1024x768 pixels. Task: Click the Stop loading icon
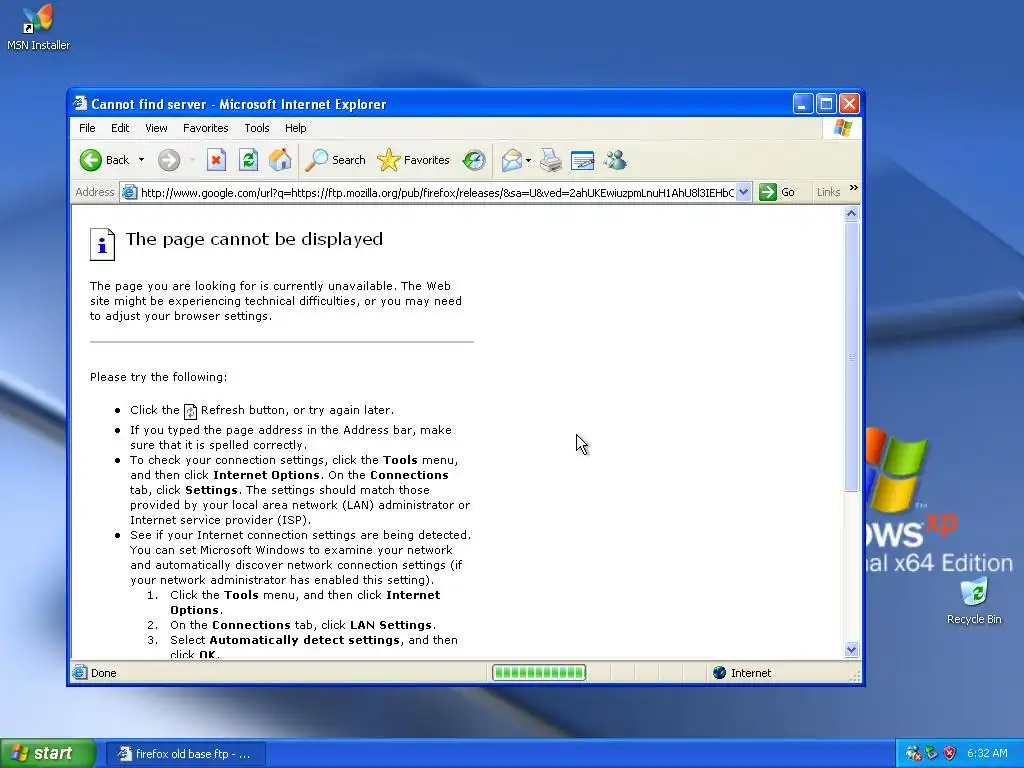[x=216, y=160]
